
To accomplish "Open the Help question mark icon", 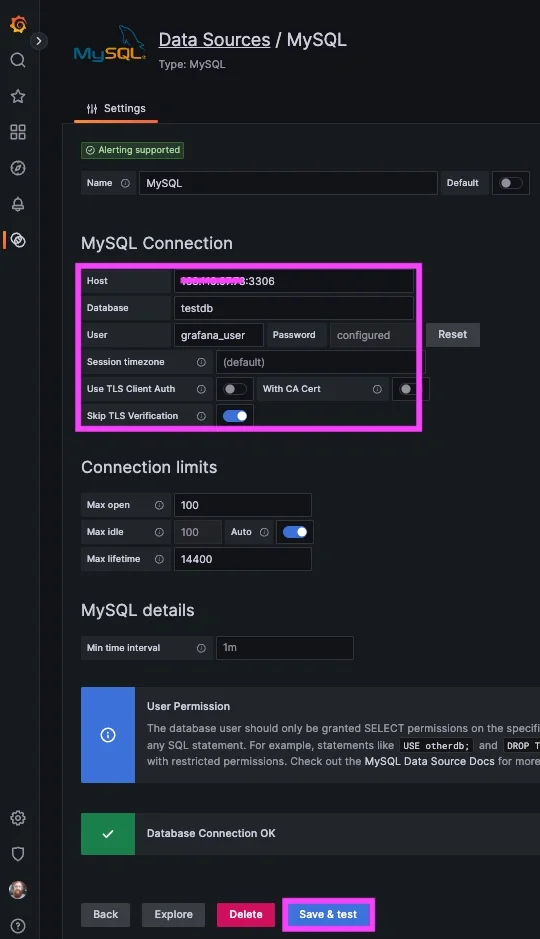I will click(x=18, y=925).
